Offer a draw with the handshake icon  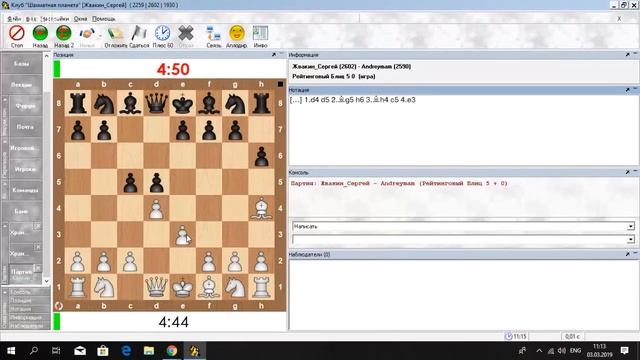87,33
